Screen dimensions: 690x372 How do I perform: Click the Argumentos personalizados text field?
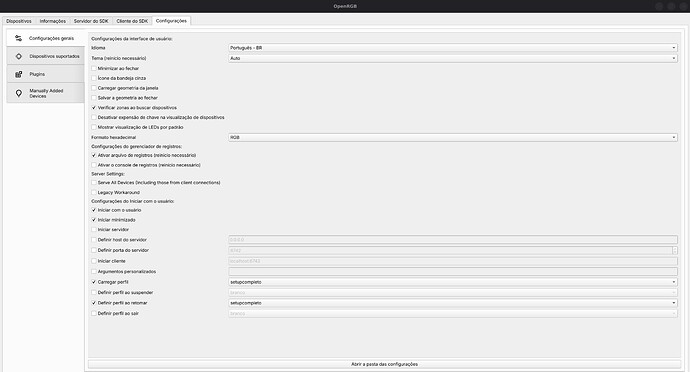tap(453, 272)
